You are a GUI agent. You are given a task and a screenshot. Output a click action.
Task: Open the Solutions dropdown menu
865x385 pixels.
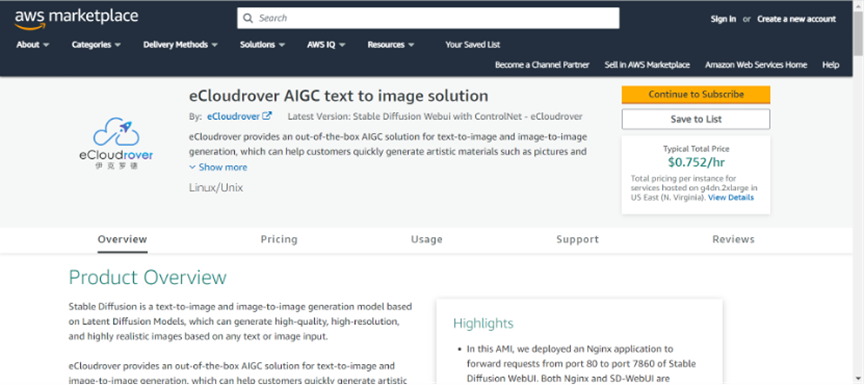[x=262, y=45]
